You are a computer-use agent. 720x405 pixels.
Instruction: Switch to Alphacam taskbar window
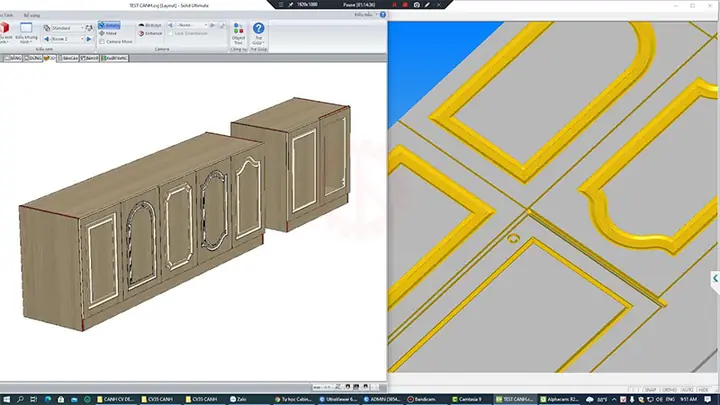(x=559, y=399)
